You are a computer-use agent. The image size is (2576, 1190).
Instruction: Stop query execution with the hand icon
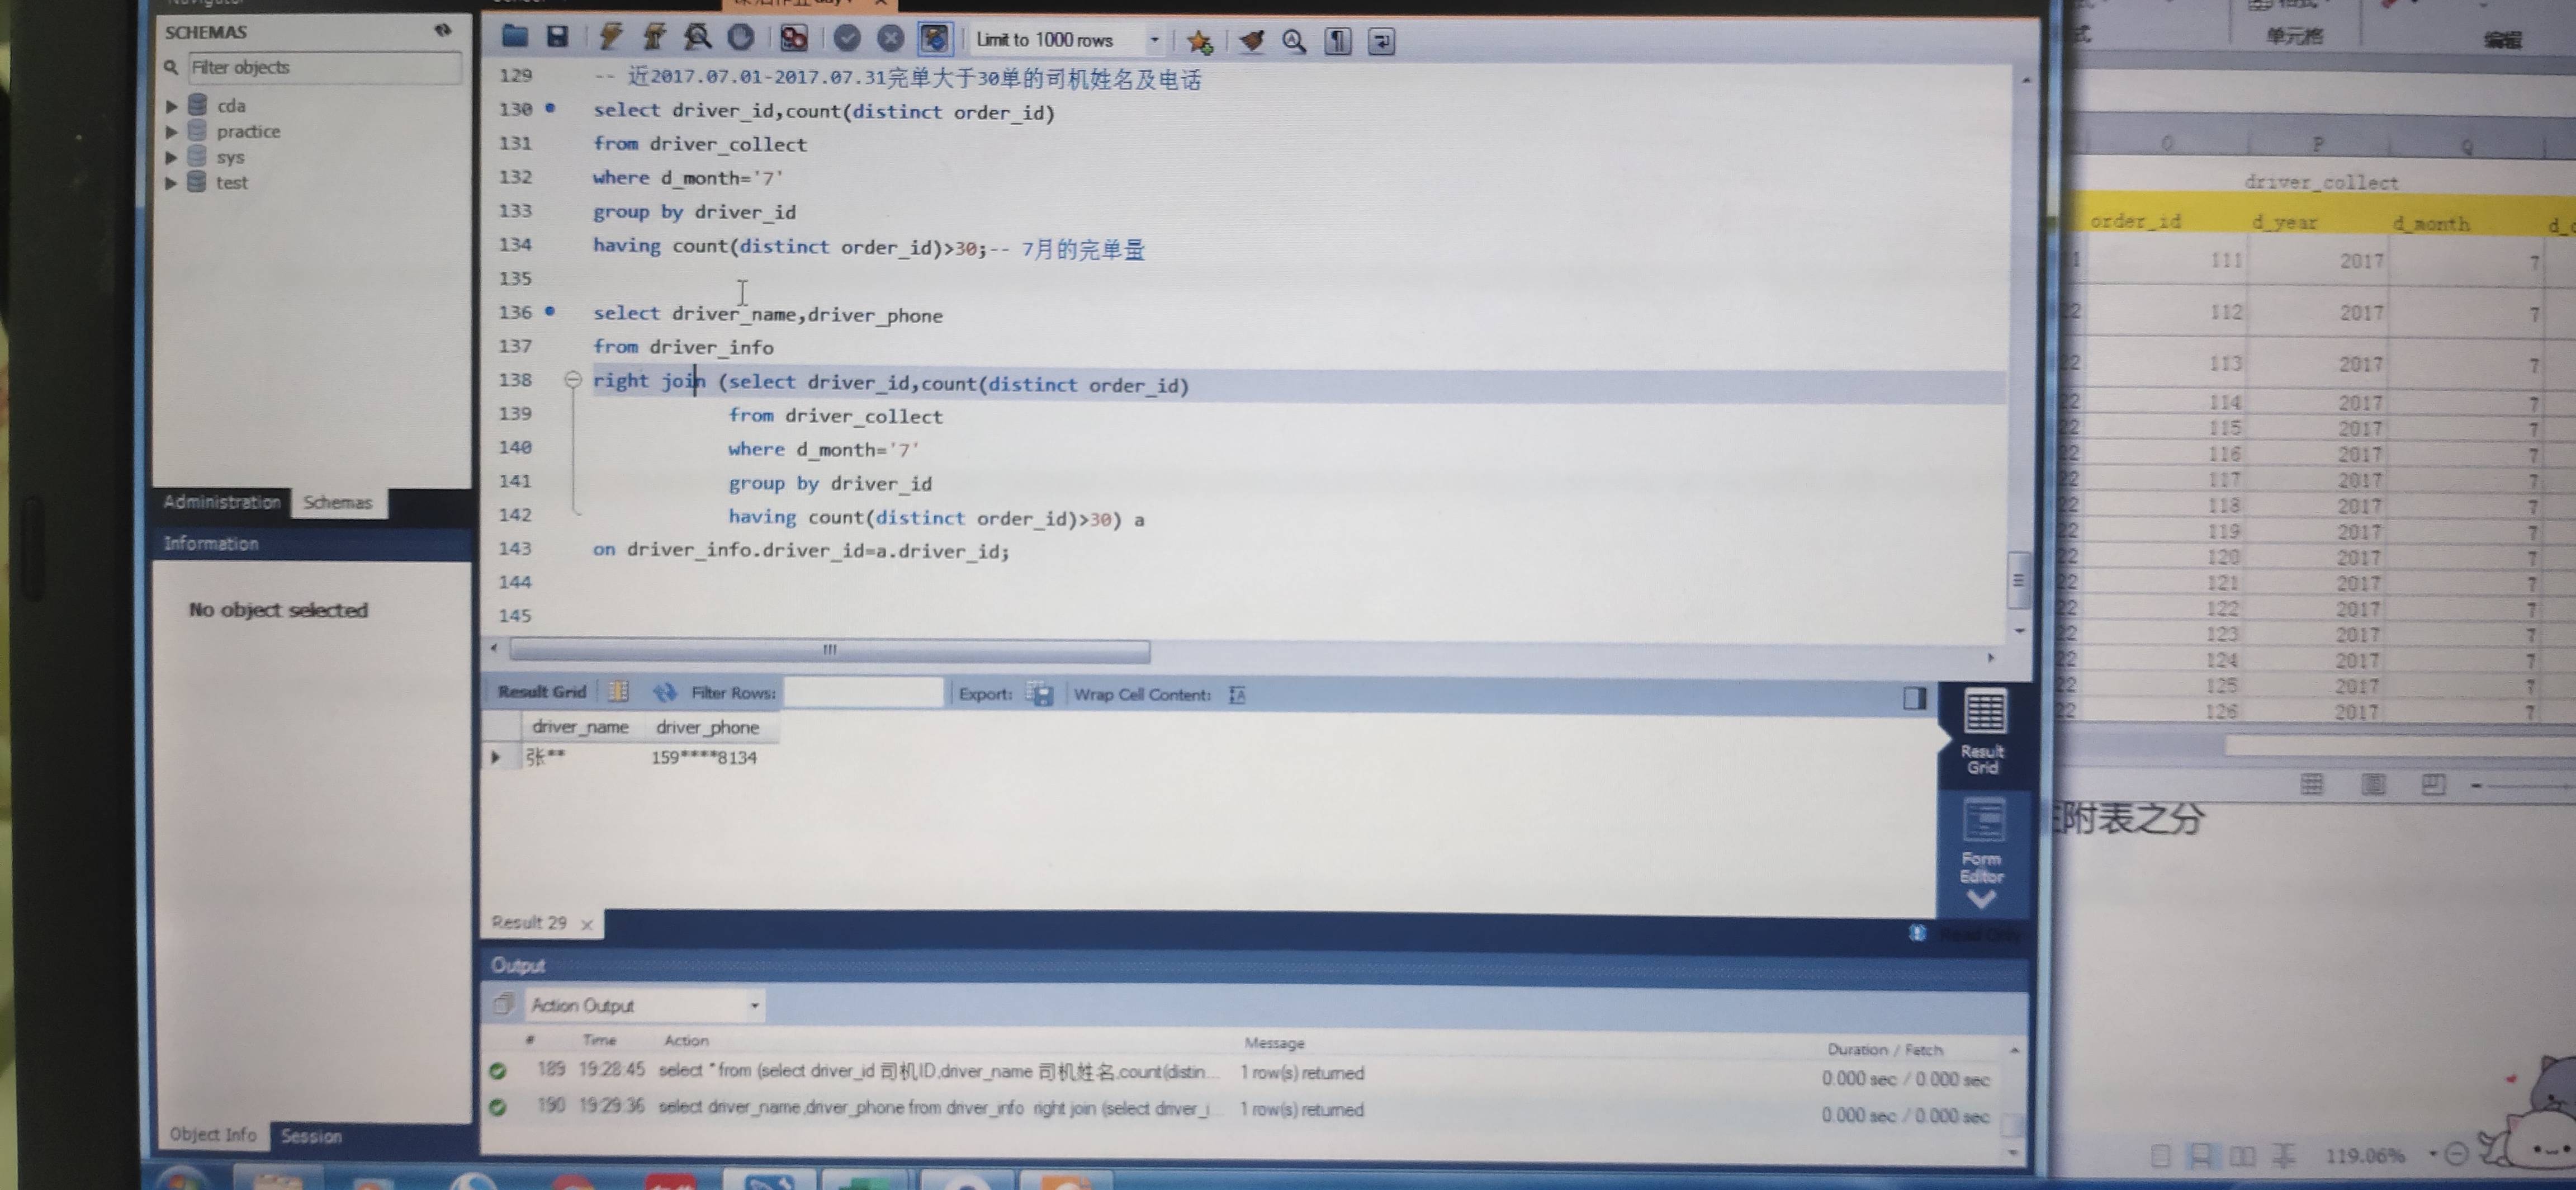740,38
